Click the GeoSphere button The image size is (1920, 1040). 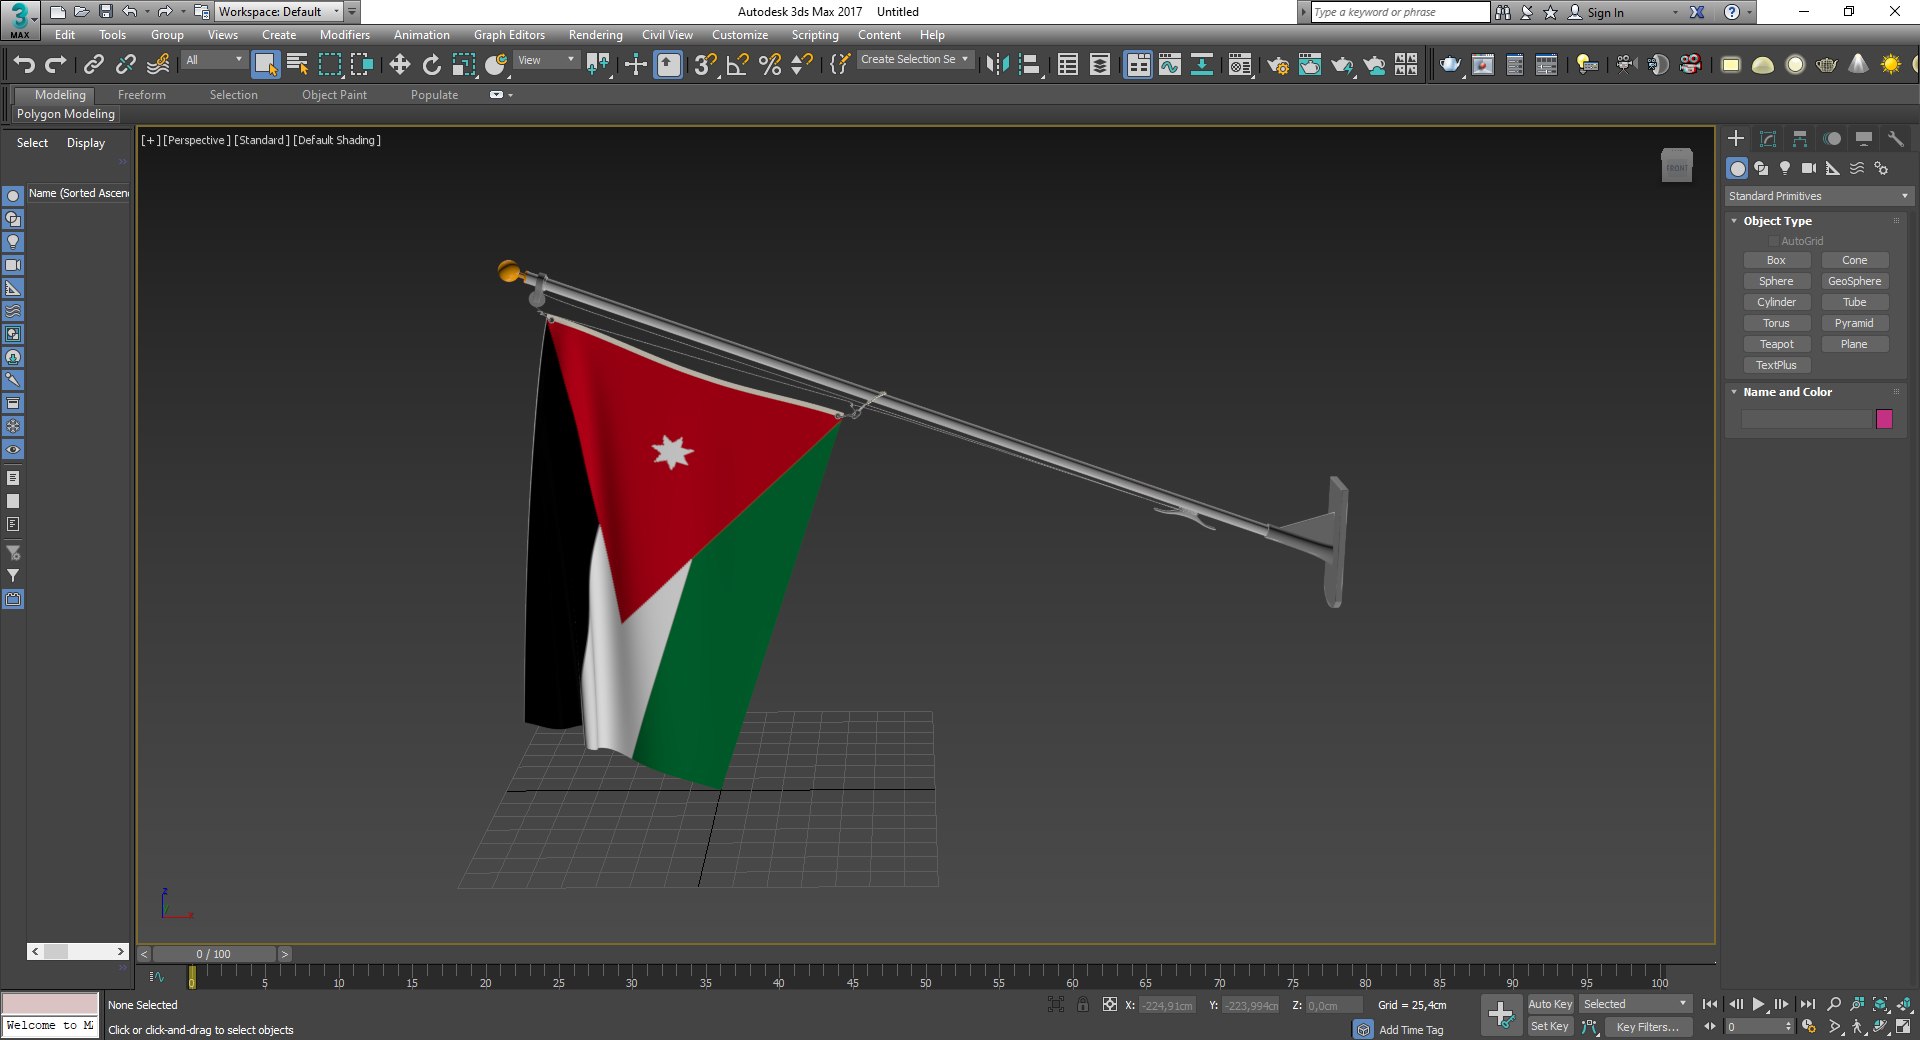pos(1854,281)
